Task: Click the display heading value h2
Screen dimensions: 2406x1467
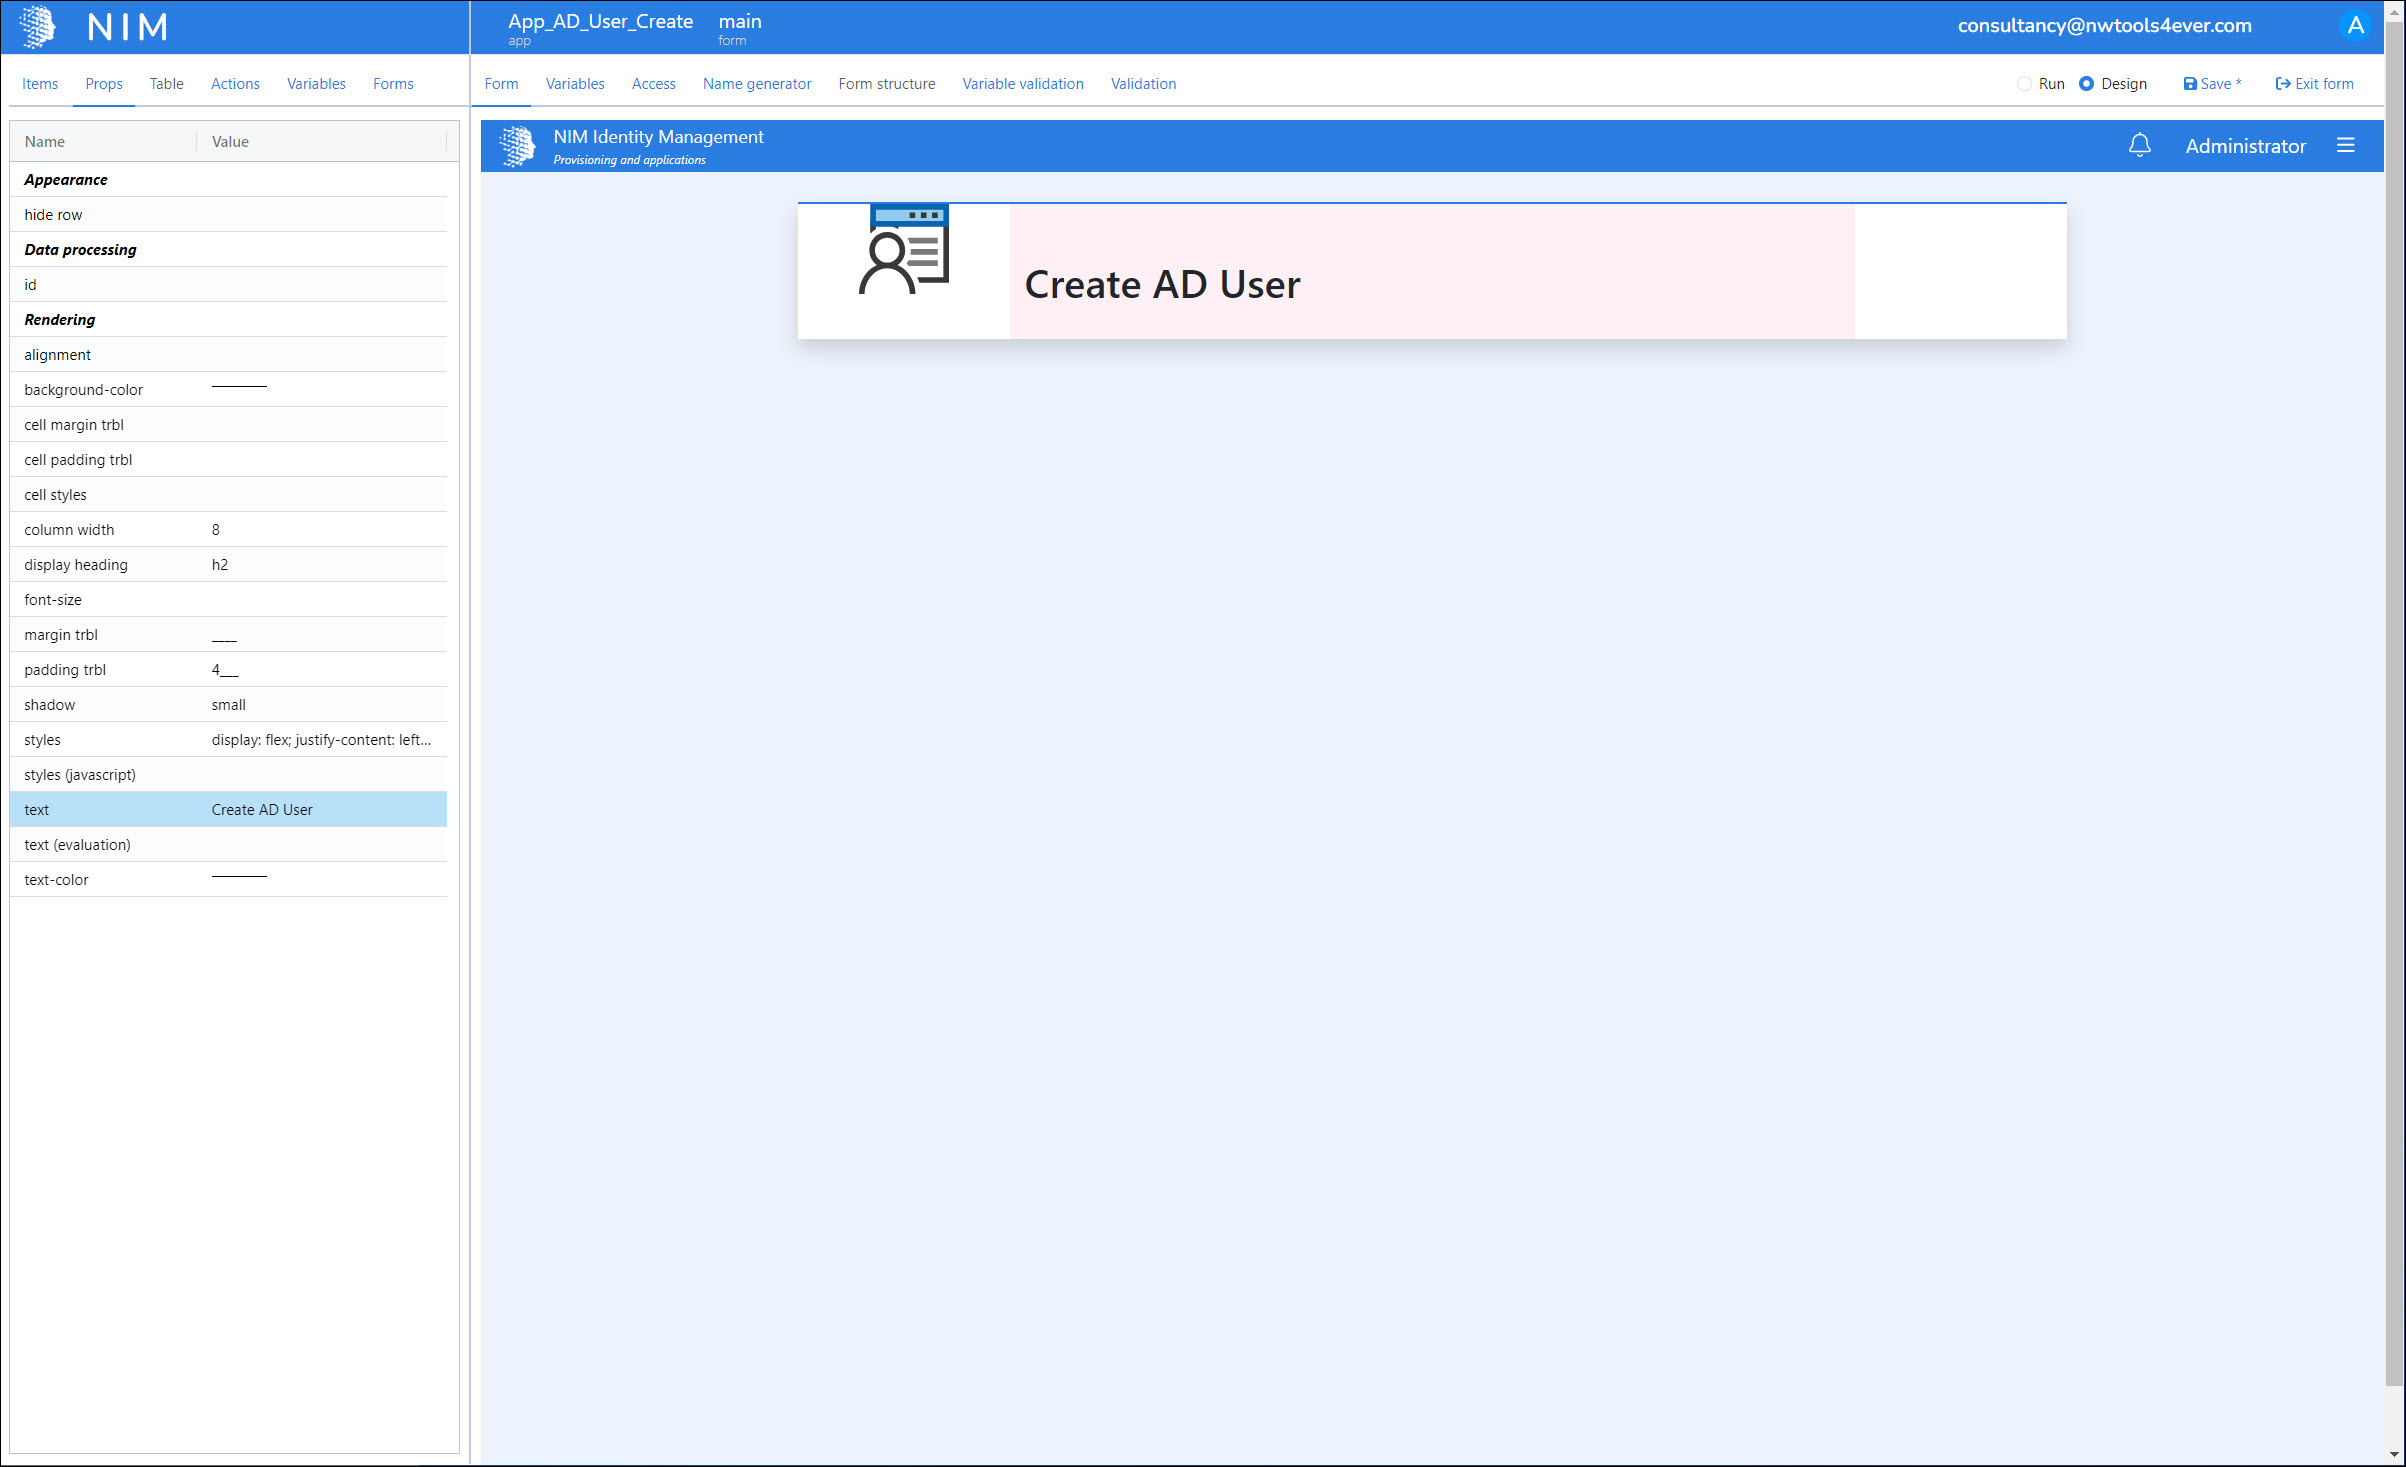Action: (220, 565)
